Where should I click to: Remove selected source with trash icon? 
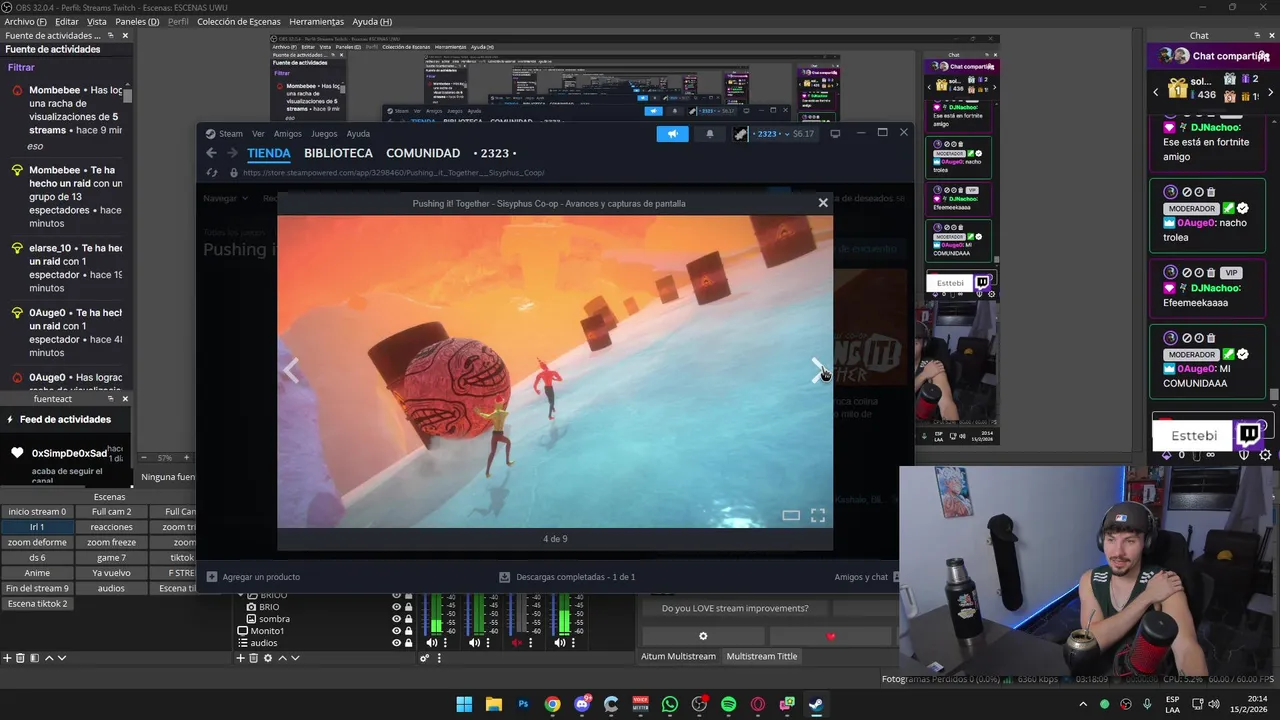coord(253,658)
